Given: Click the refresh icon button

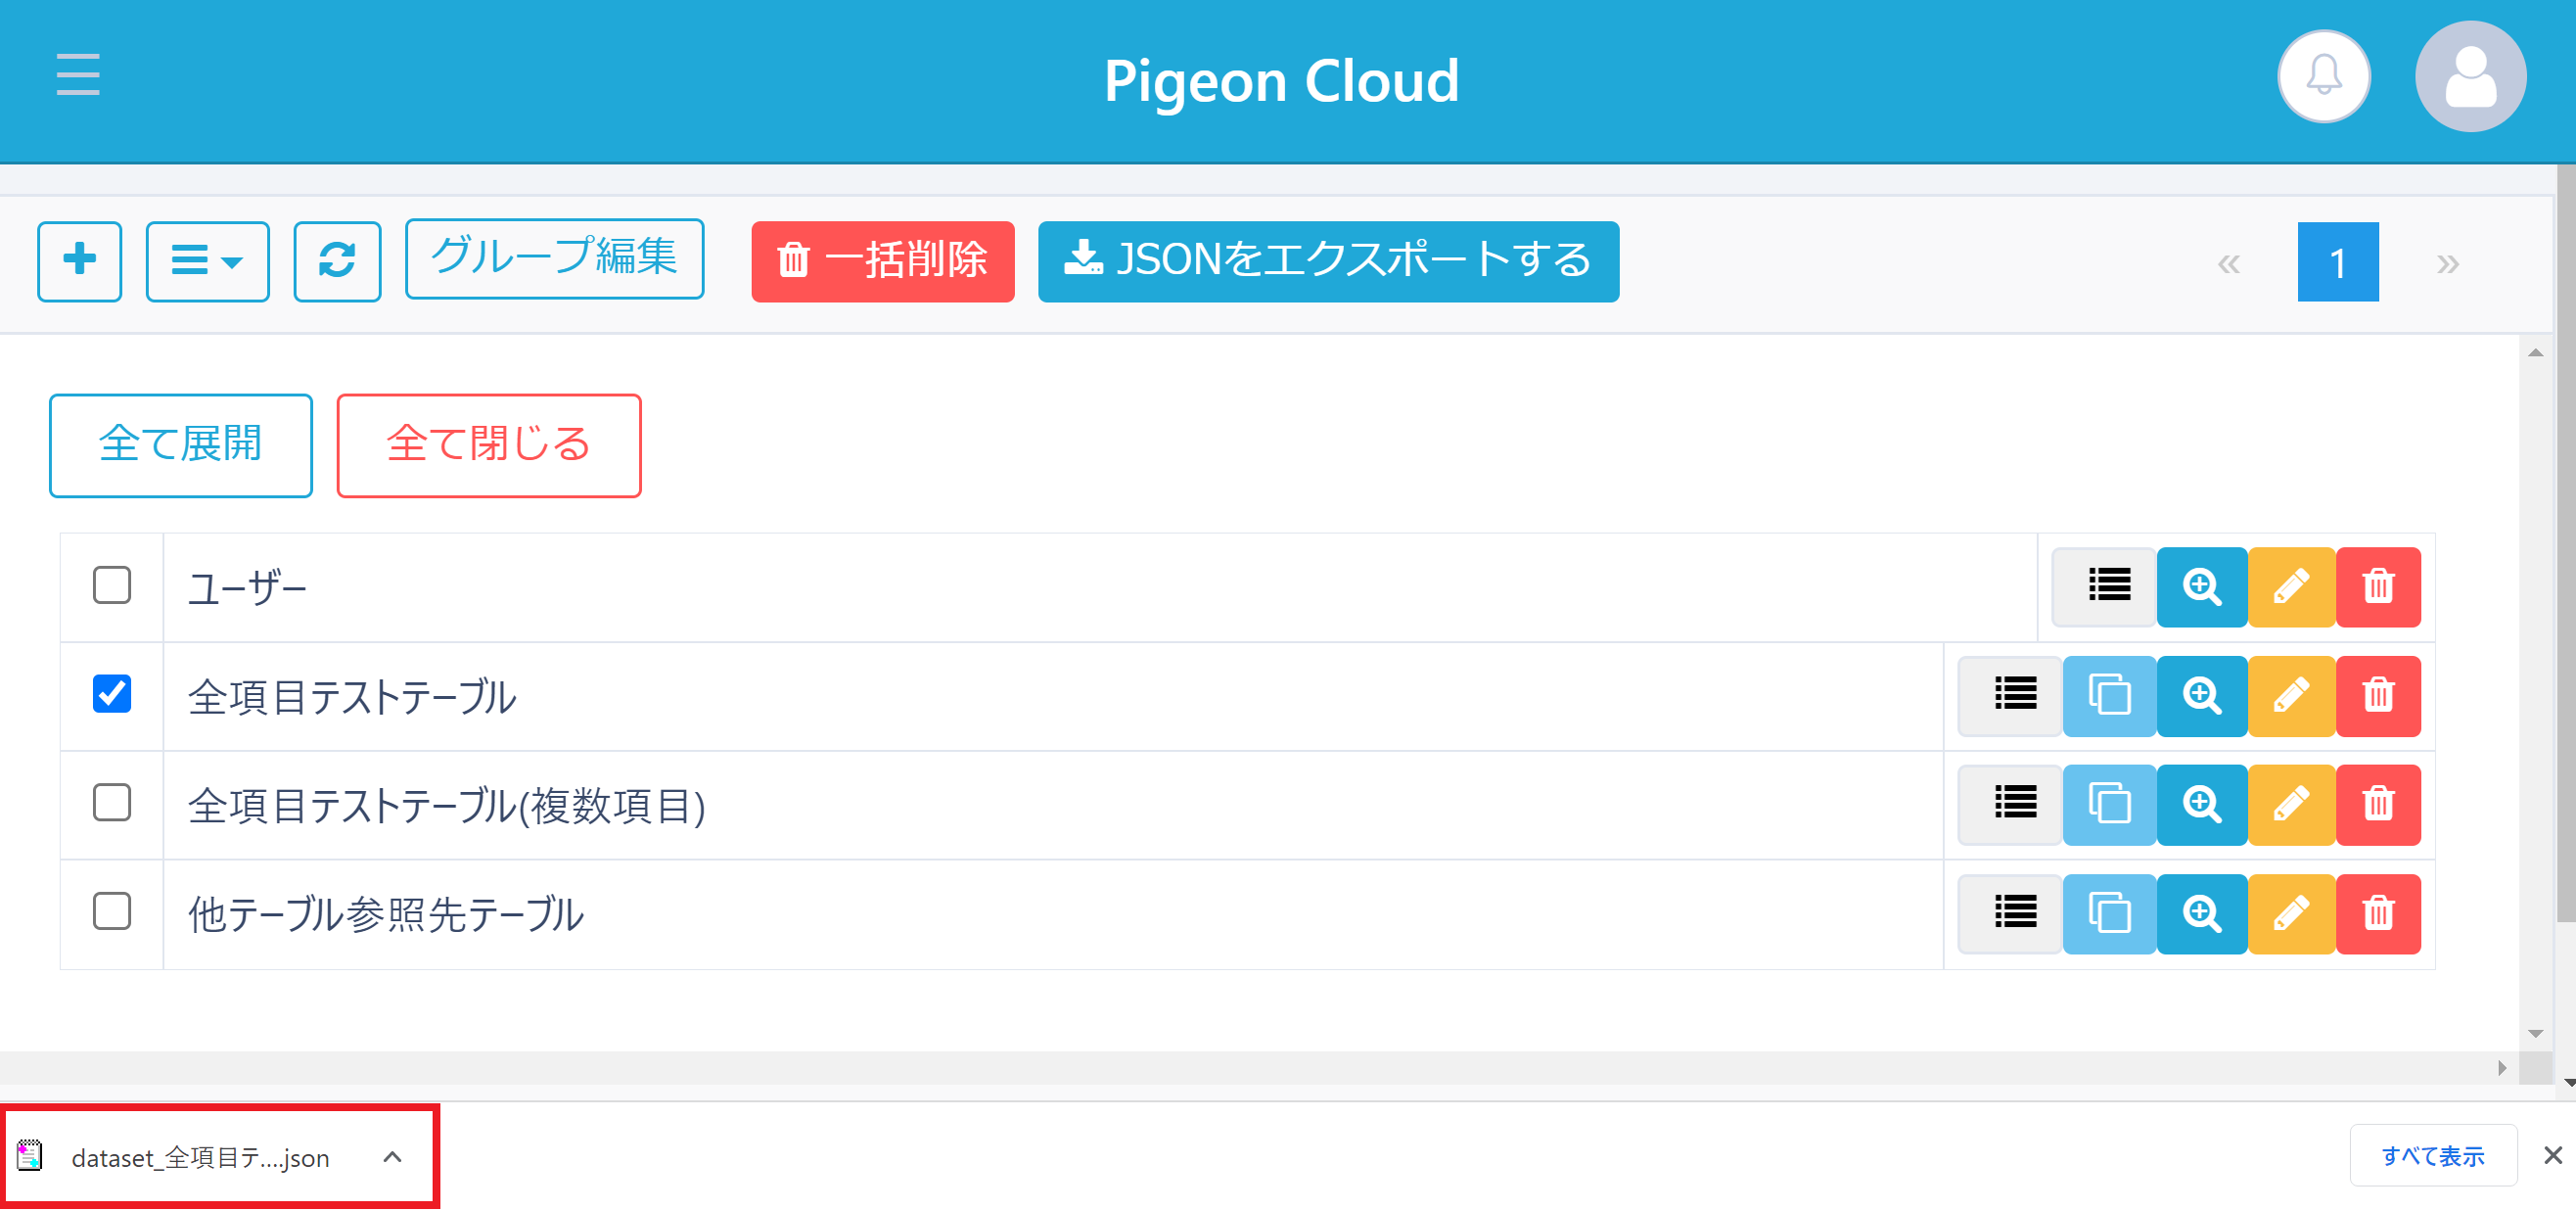Looking at the screenshot, I should click(x=337, y=261).
